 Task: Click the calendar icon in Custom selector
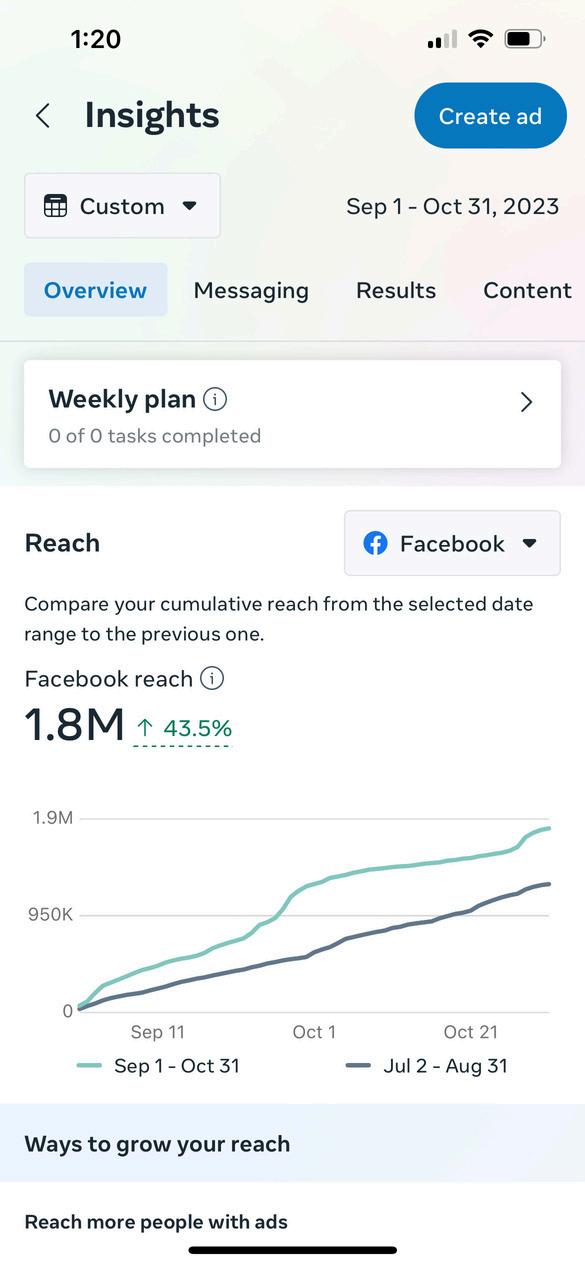tap(56, 206)
